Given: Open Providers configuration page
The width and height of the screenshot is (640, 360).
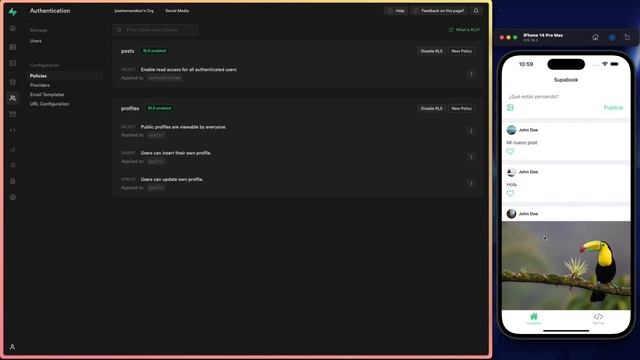Looking at the screenshot, I should [x=40, y=85].
